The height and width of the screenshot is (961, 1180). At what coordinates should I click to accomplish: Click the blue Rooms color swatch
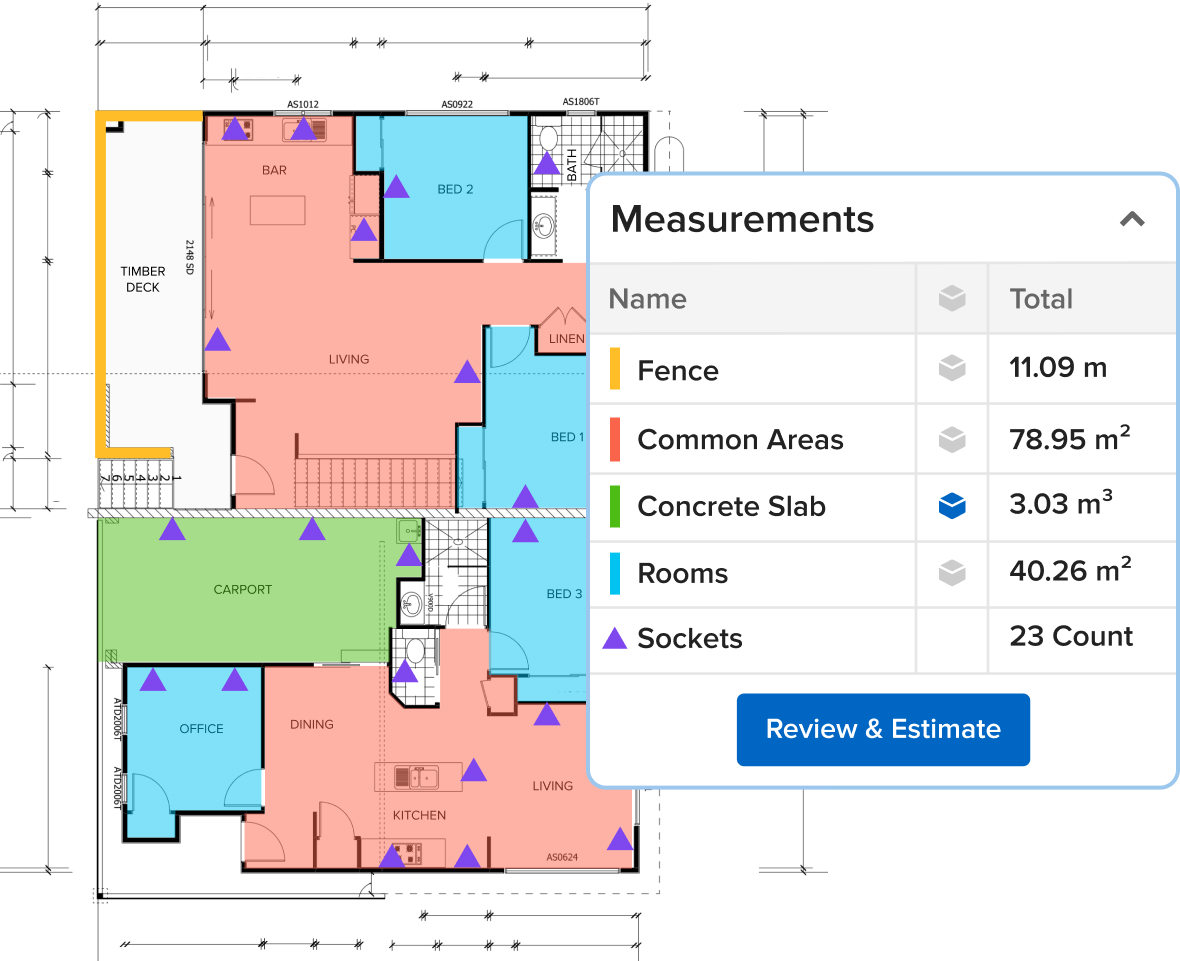(615, 573)
